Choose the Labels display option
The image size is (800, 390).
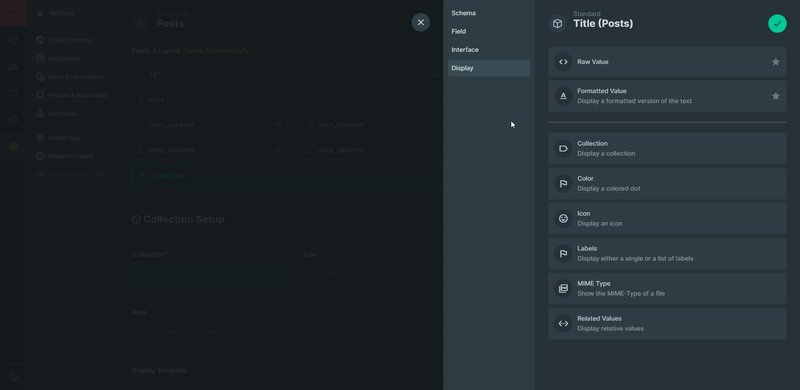click(667, 253)
